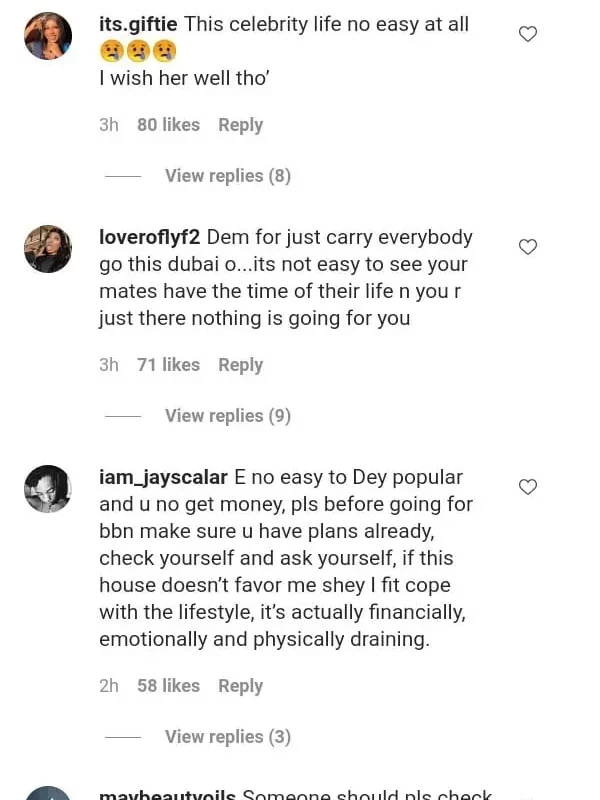
Task: View the 71 likes list
Action: (168, 365)
